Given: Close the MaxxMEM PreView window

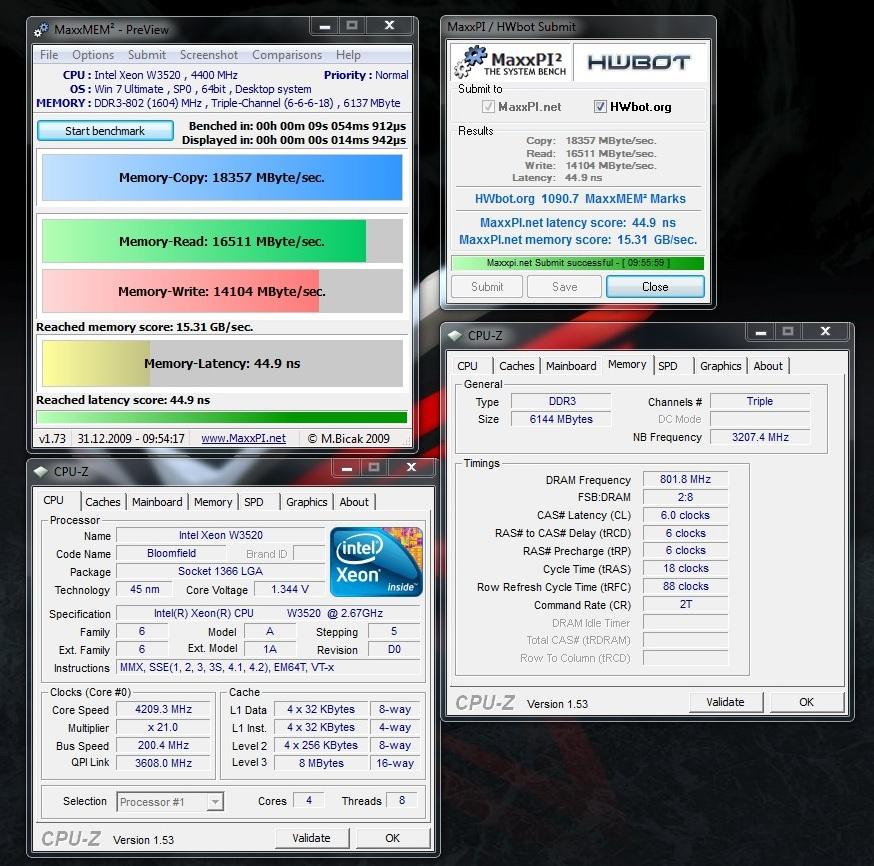Looking at the screenshot, I should [390, 26].
